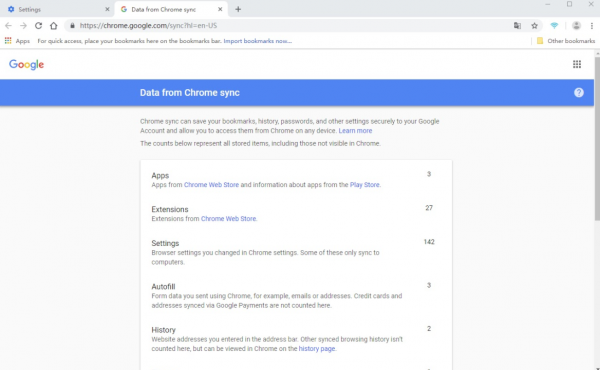The height and width of the screenshot is (370, 600).
Task: Click the Settings count 142
Action: point(429,242)
